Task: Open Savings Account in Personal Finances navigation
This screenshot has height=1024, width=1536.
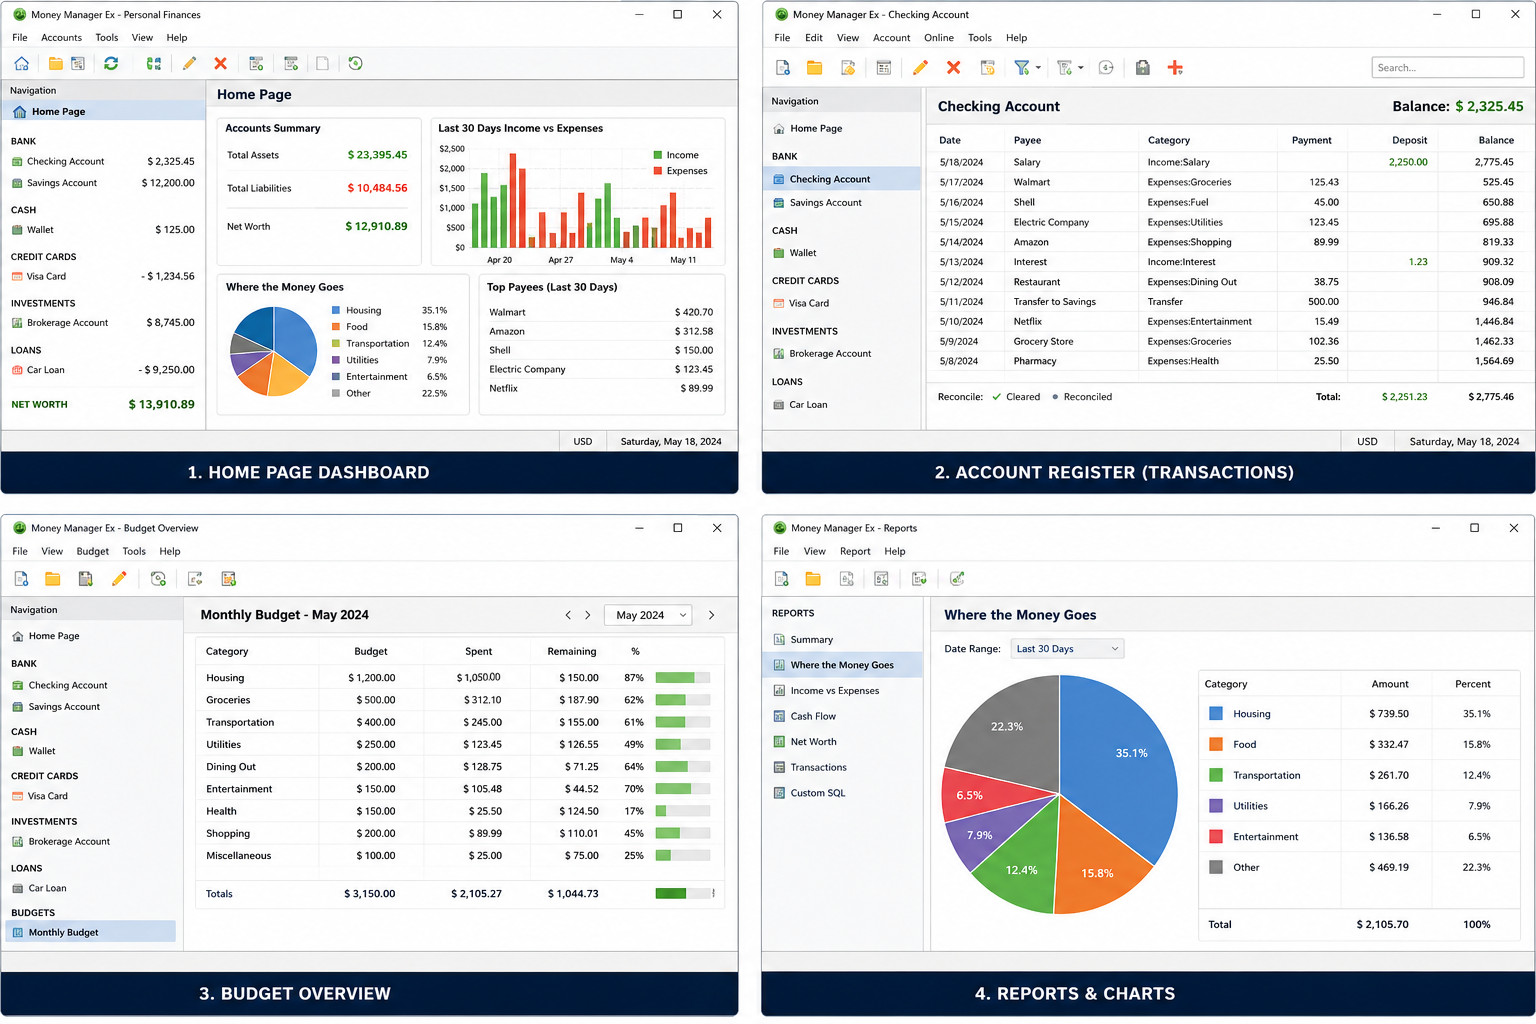Action: [x=62, y=184]
